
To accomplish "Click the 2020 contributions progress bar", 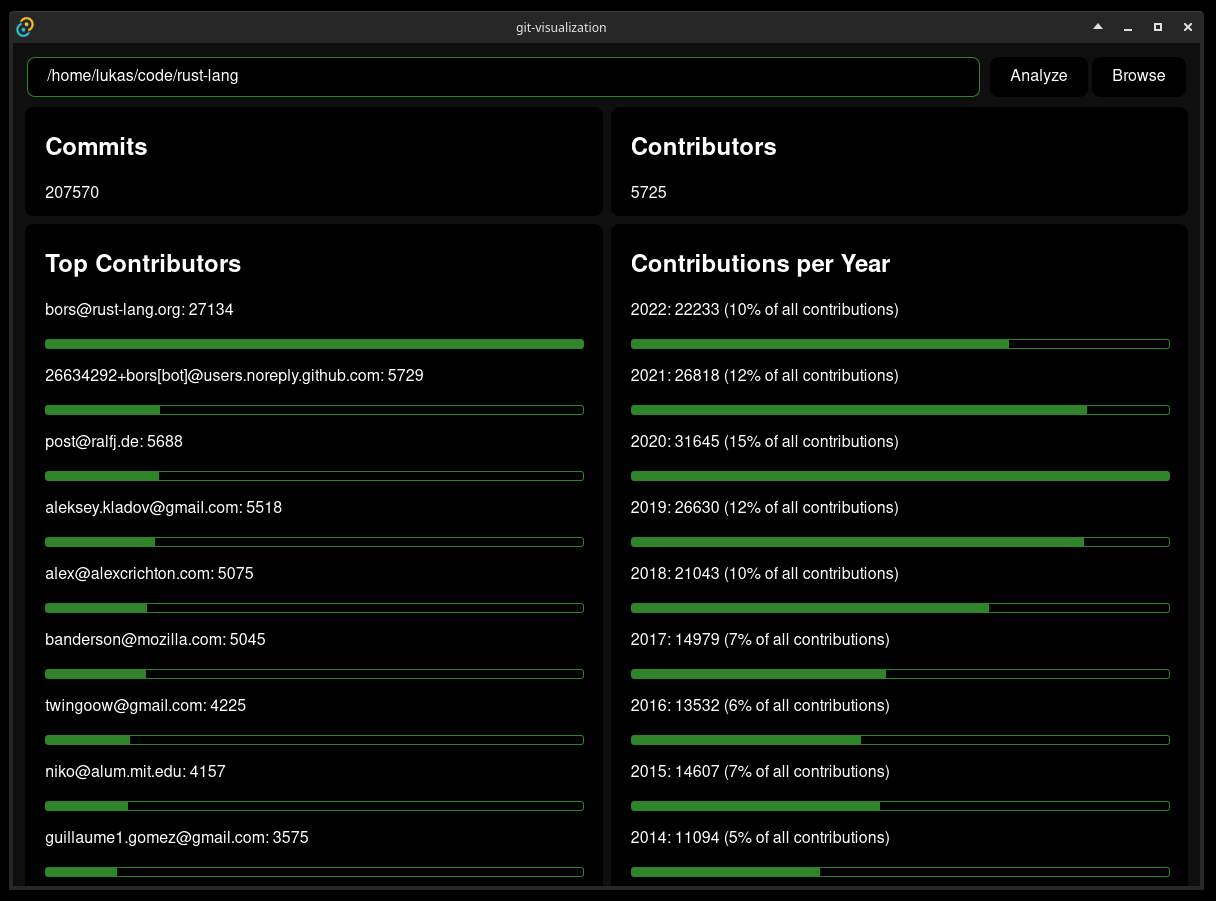I will click(x=899, y=476).
